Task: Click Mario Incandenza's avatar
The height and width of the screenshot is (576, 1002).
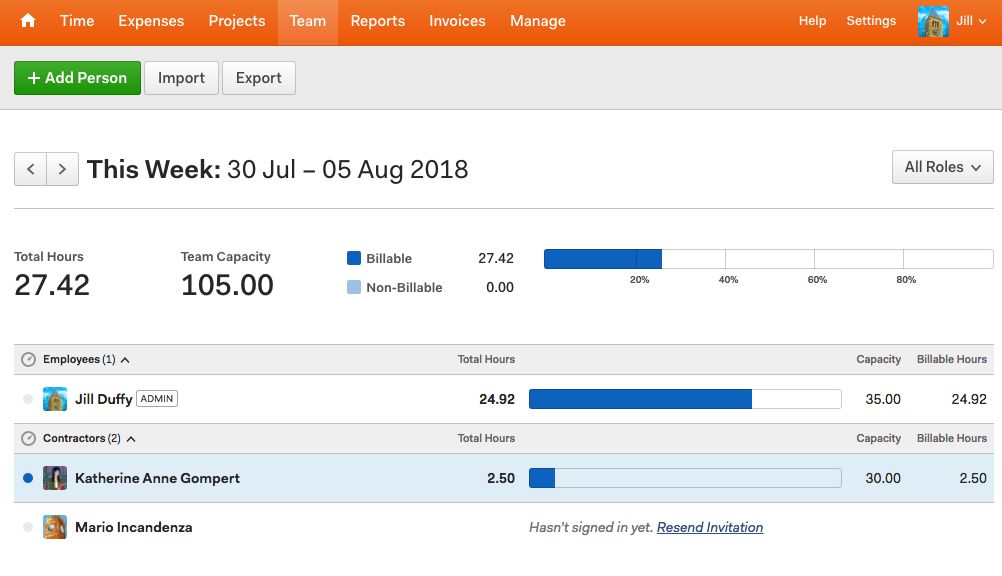Action: 55,527
